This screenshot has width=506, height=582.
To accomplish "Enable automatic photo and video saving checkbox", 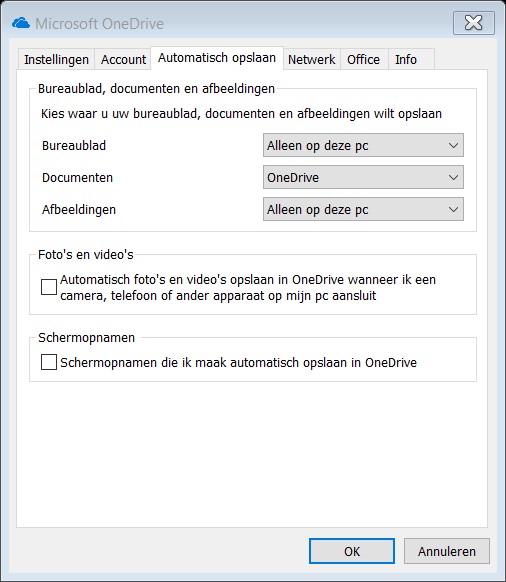I will point(49,287).
